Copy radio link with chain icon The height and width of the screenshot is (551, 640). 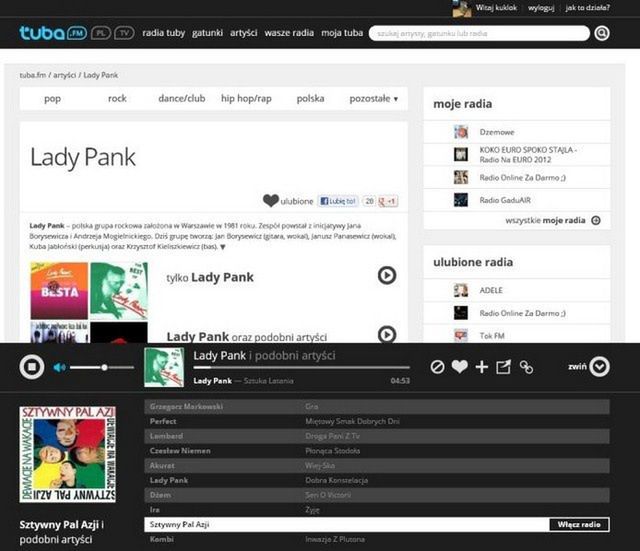526,367
